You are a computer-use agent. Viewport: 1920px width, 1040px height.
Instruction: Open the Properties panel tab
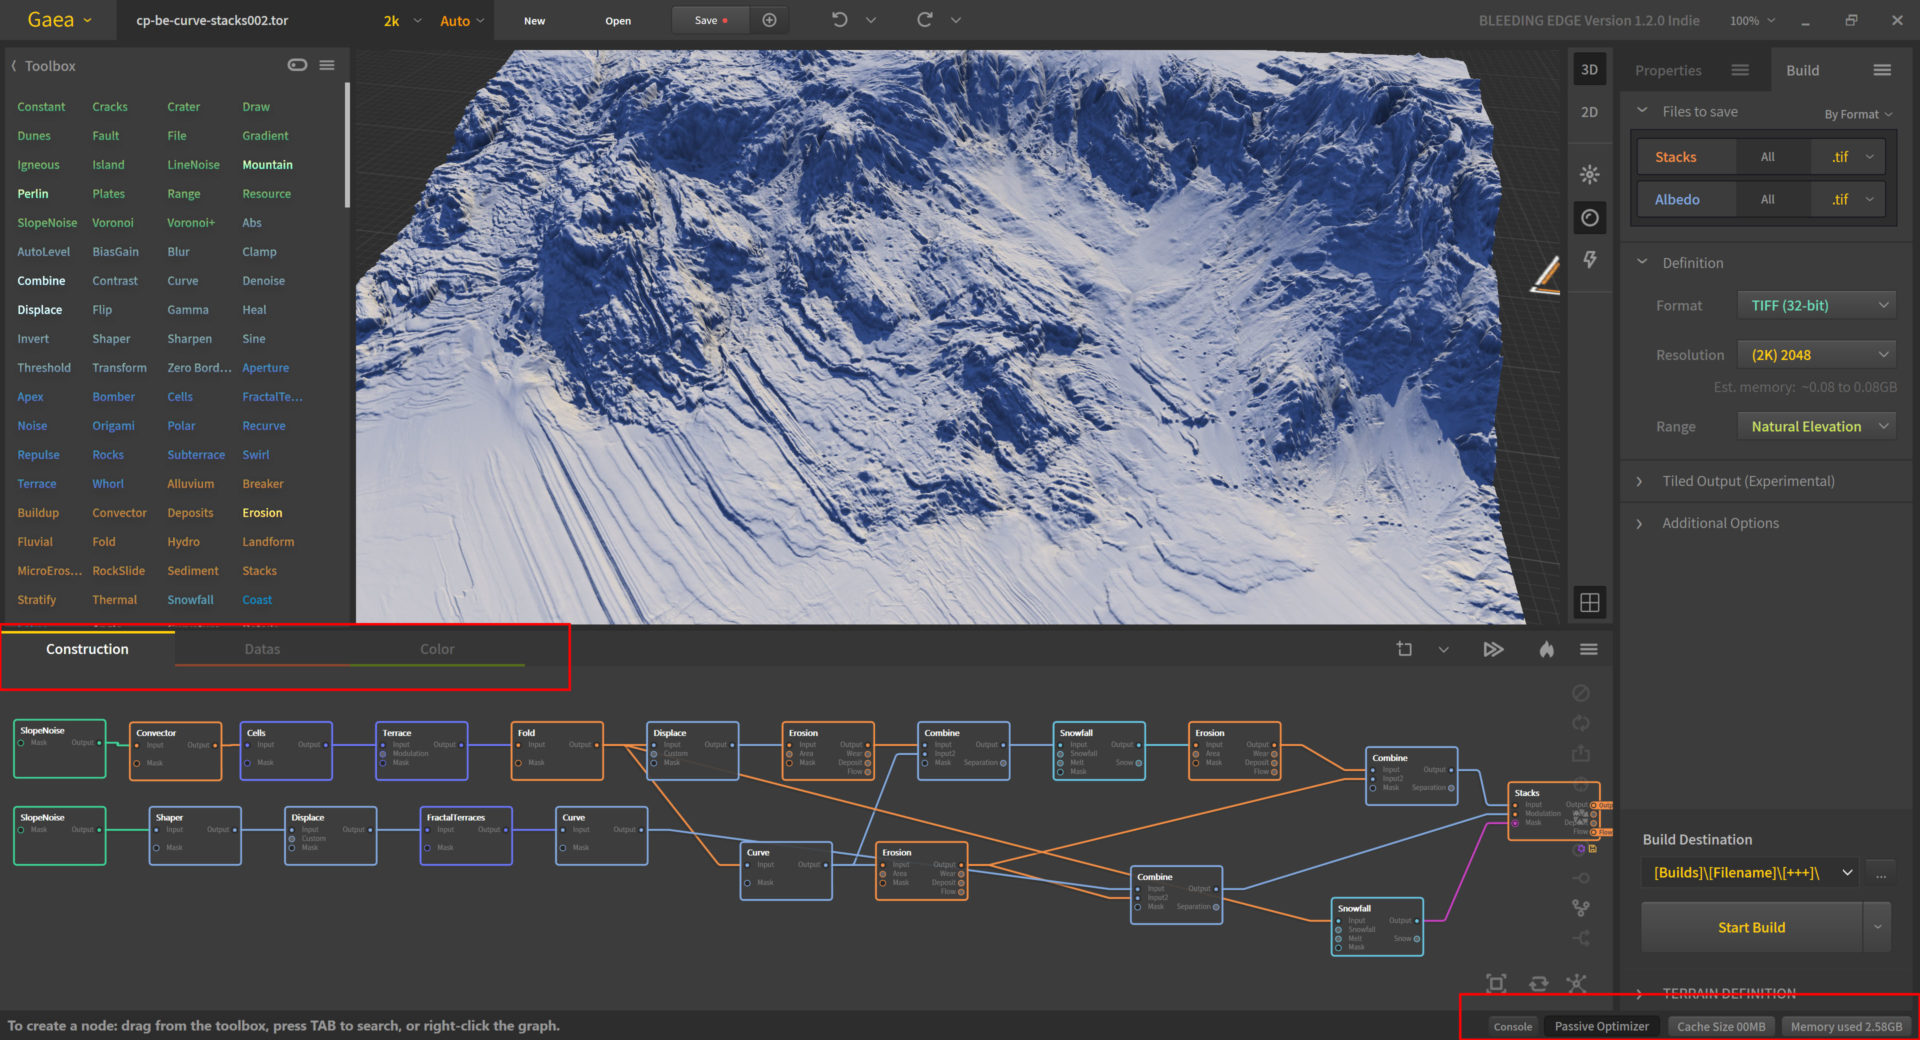(x=1668, y=71)
